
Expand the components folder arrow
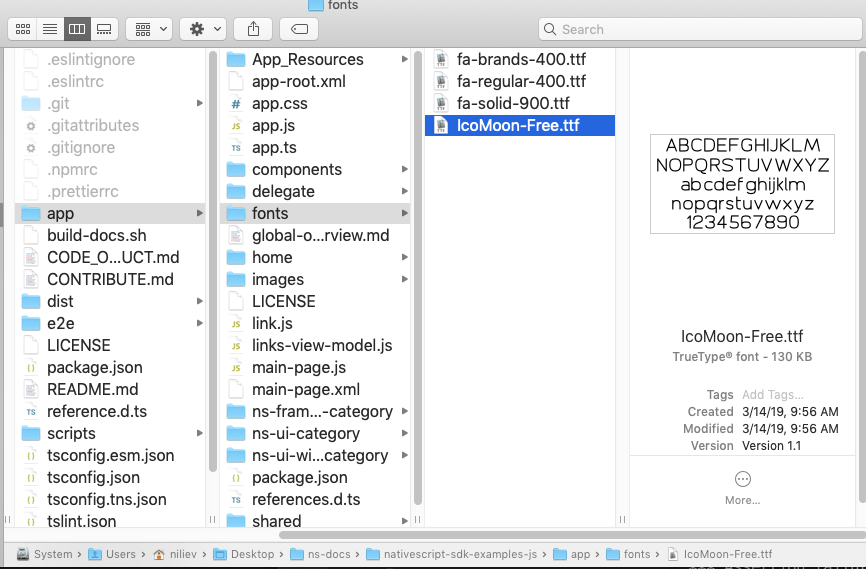pos(405,169)
